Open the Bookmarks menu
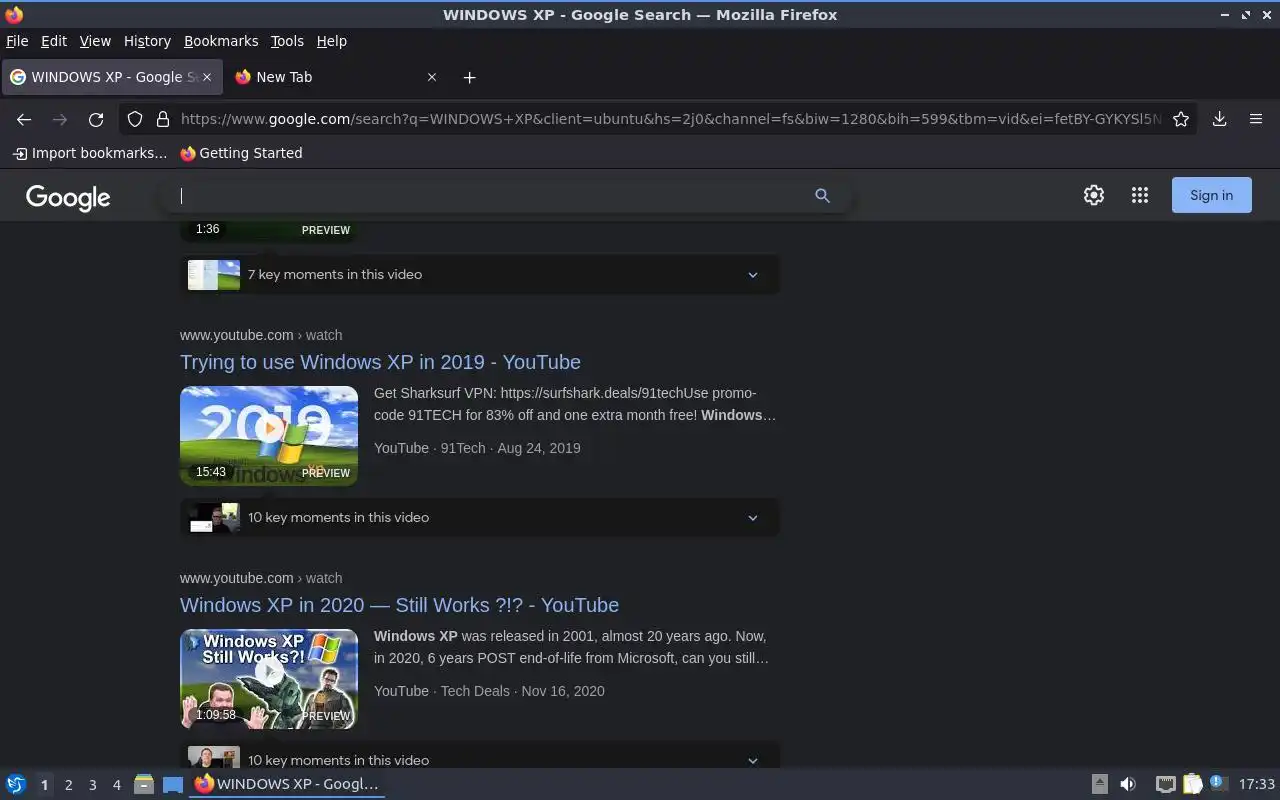The image size is (1280, 800). coord(221,41)
